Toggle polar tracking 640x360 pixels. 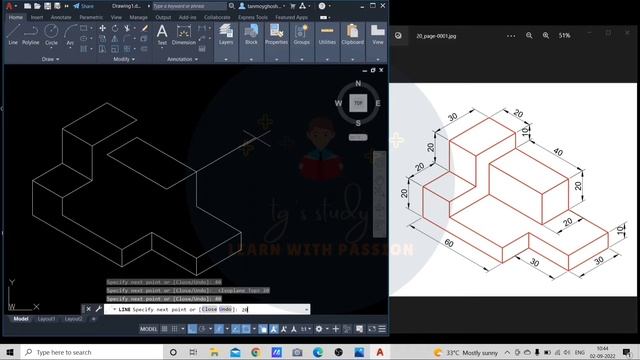[x=202, y=329]
